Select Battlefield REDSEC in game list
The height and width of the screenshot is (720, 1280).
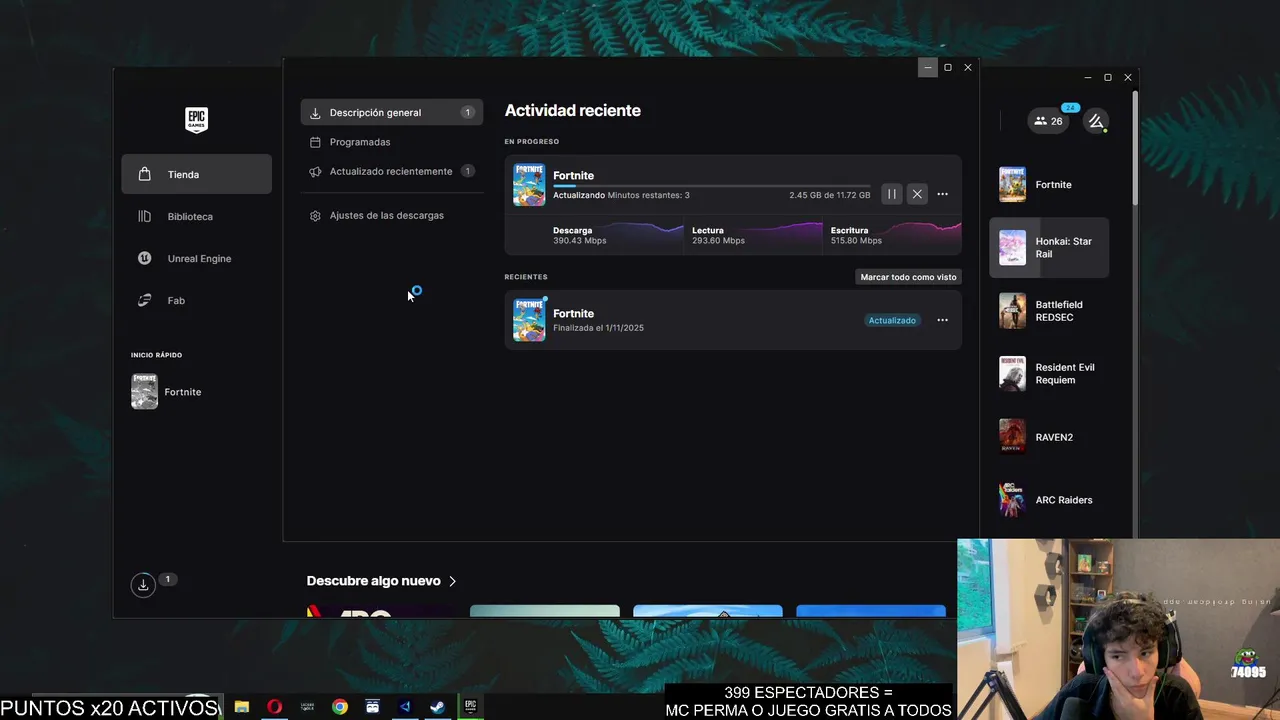[x=1049, y=311]
